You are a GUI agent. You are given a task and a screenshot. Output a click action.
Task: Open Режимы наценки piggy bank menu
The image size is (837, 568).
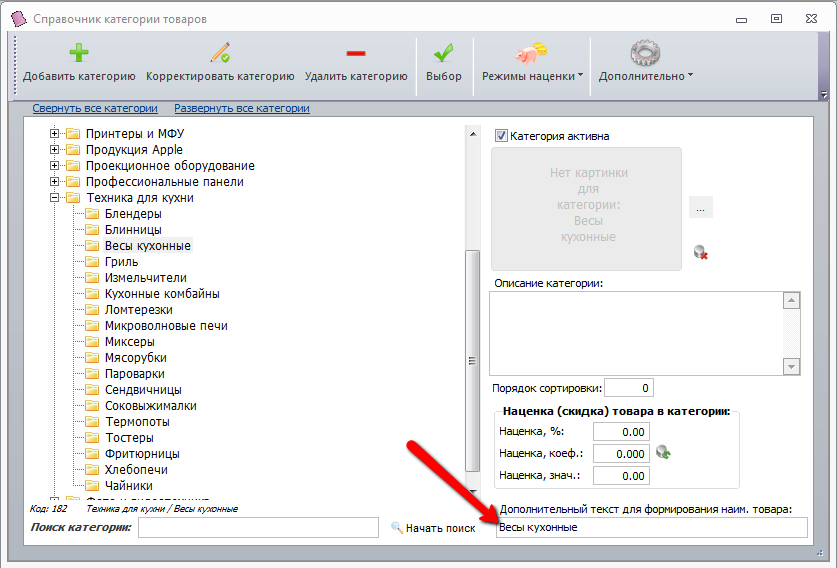click(532, 63)
